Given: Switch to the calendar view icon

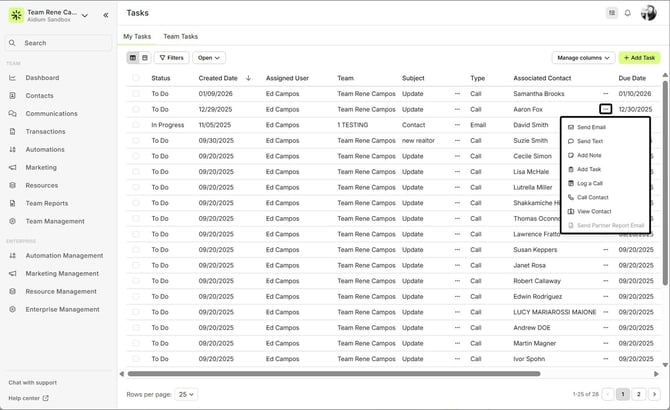Looking at the screenshot, I should coord(145,58).
